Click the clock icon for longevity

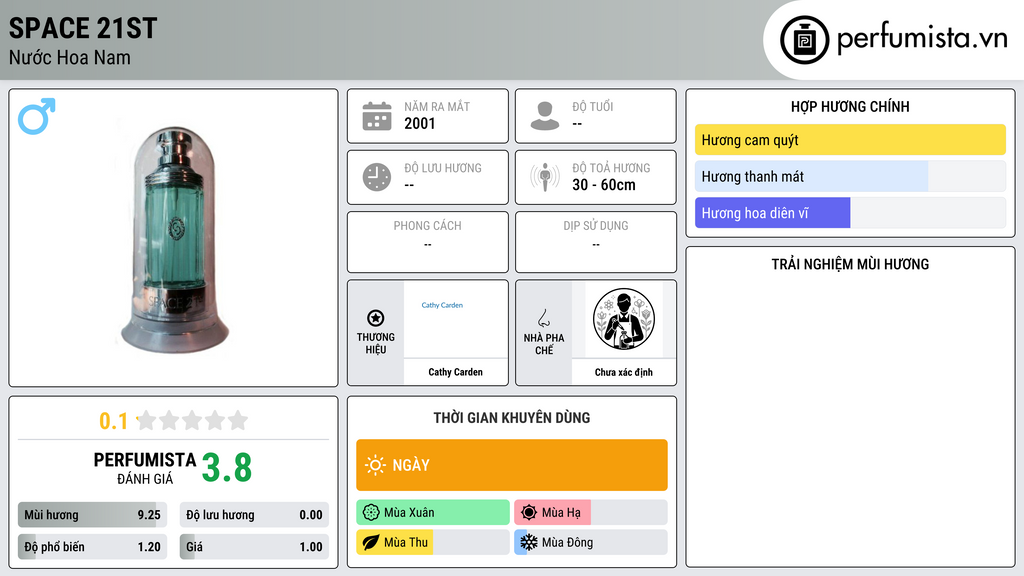click(x=377, y=177)
